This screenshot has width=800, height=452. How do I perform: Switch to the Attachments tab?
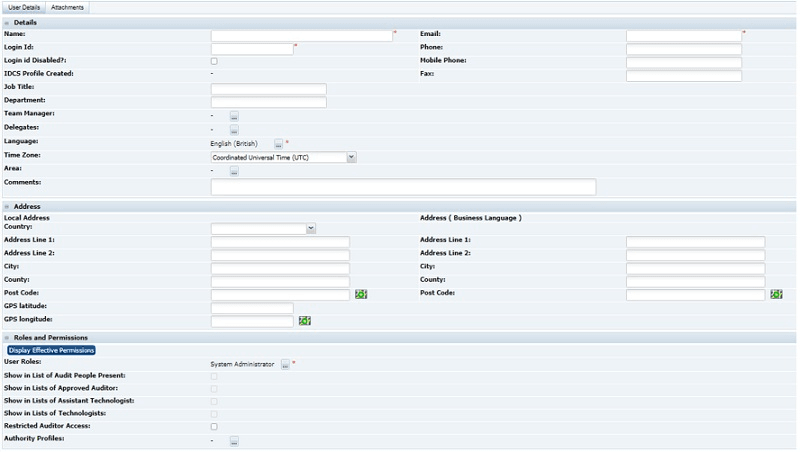67,8
